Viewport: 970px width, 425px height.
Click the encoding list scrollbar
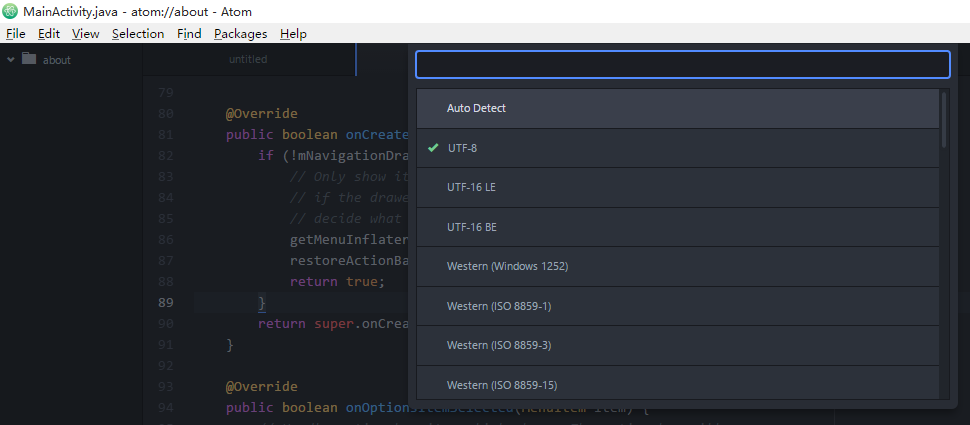(x=944, y=120)
